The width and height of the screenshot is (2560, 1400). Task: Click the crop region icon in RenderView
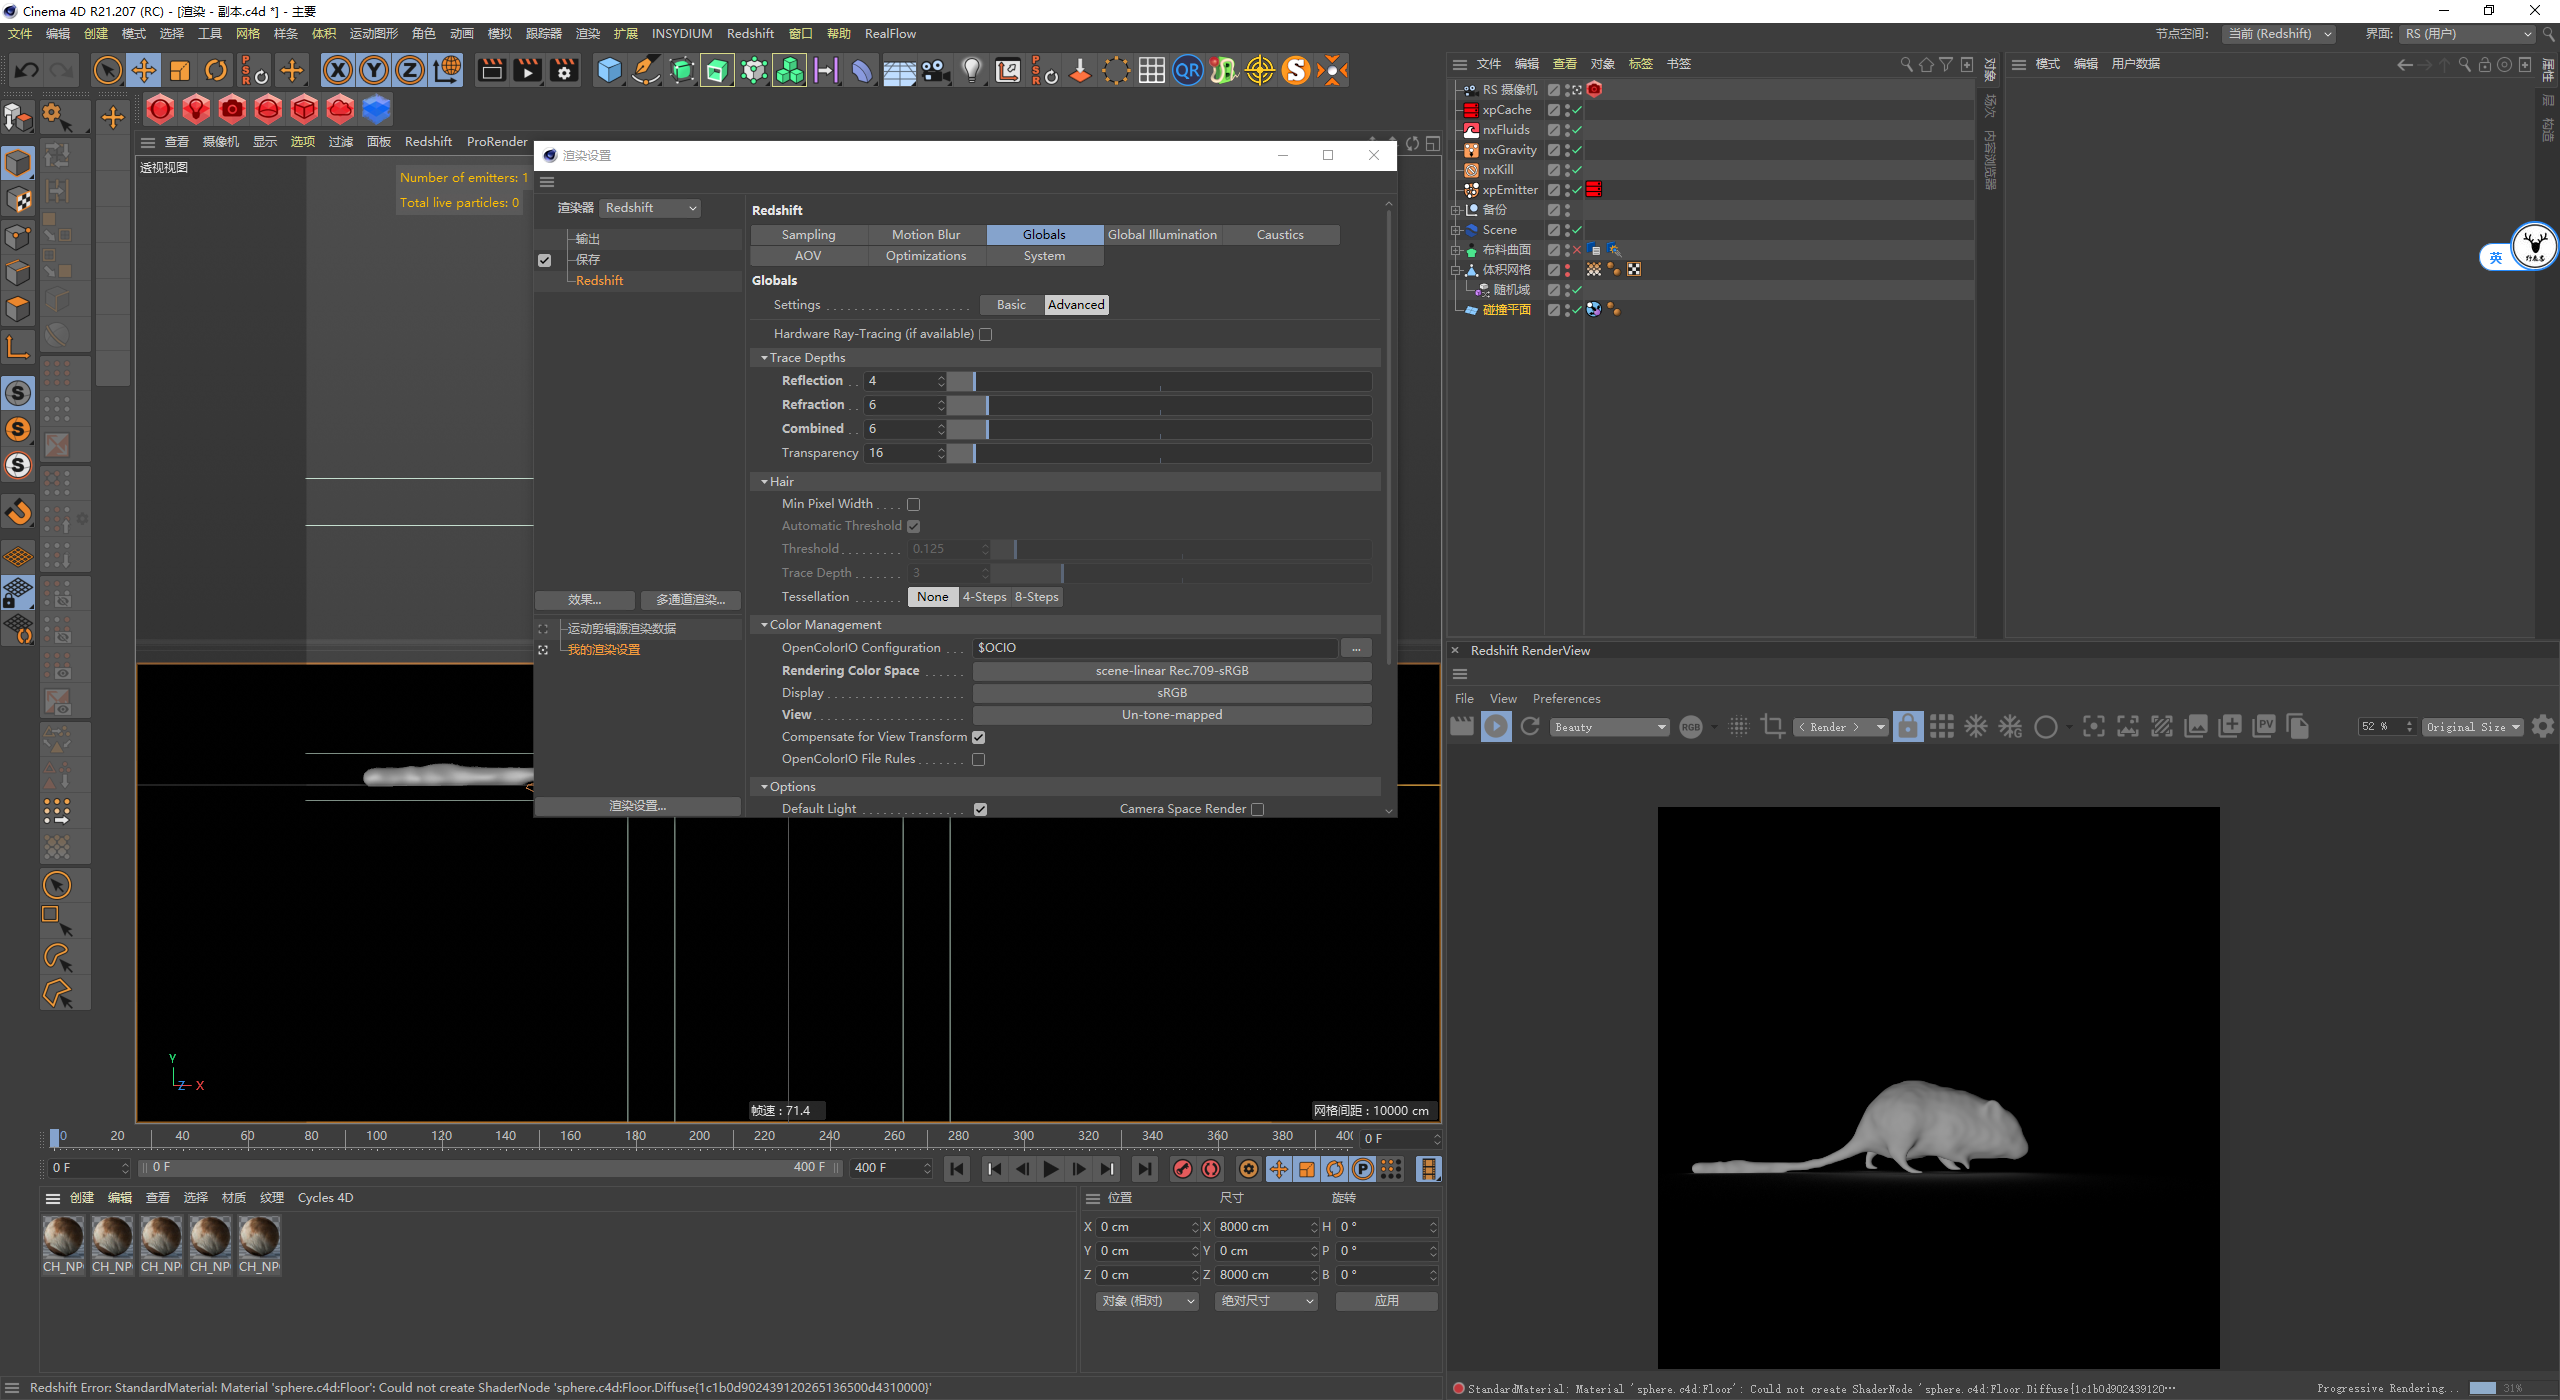(x=1773, y=727)
